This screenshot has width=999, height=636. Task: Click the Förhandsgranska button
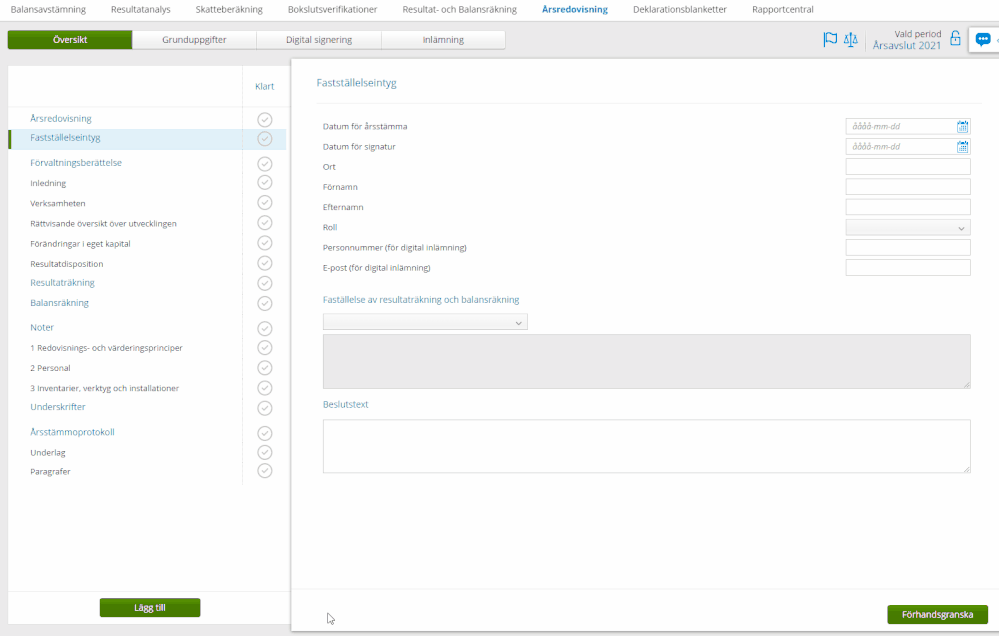937,614
